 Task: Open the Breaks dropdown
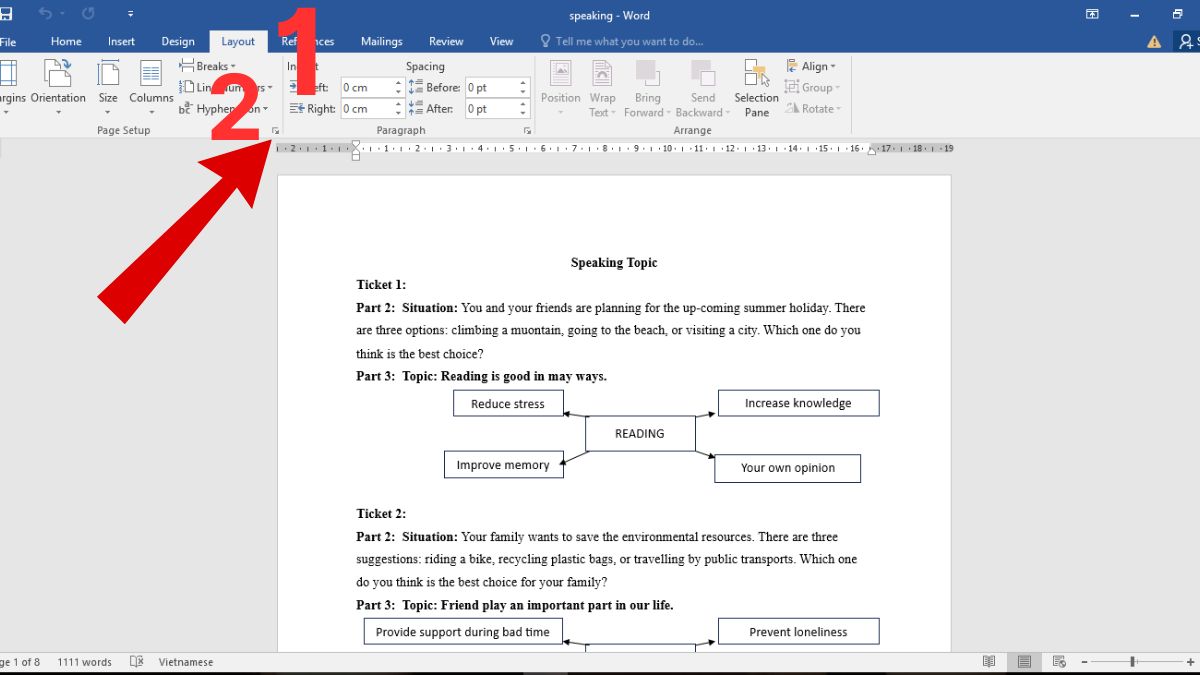(x=208, y=66)
